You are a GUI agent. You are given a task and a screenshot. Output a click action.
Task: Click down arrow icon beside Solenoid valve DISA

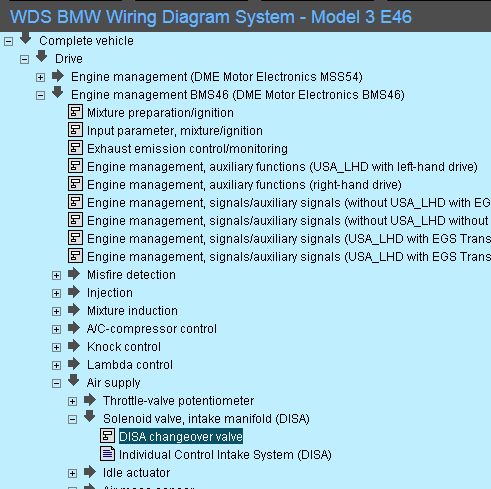(89, 416)
